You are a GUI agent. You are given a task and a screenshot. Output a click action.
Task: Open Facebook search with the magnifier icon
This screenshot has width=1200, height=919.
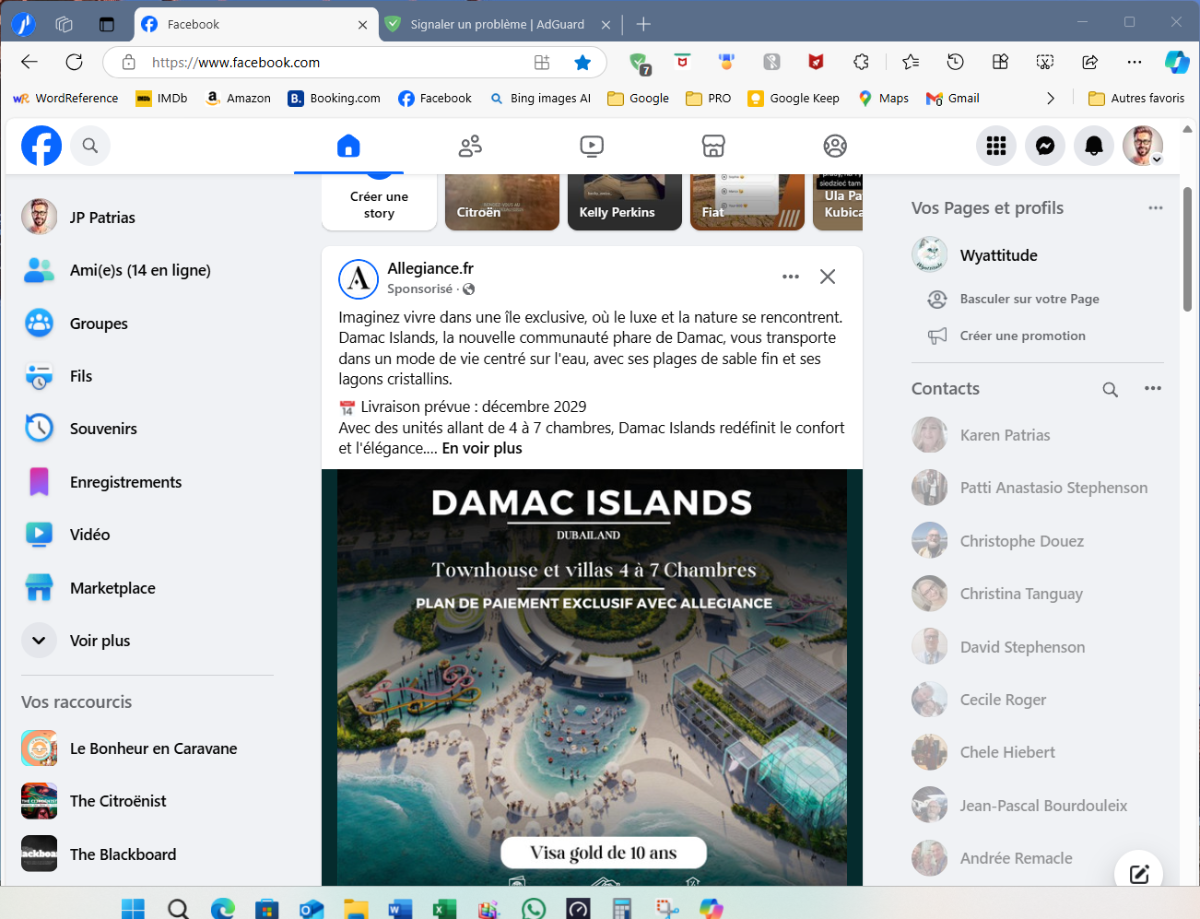point(90,145)
